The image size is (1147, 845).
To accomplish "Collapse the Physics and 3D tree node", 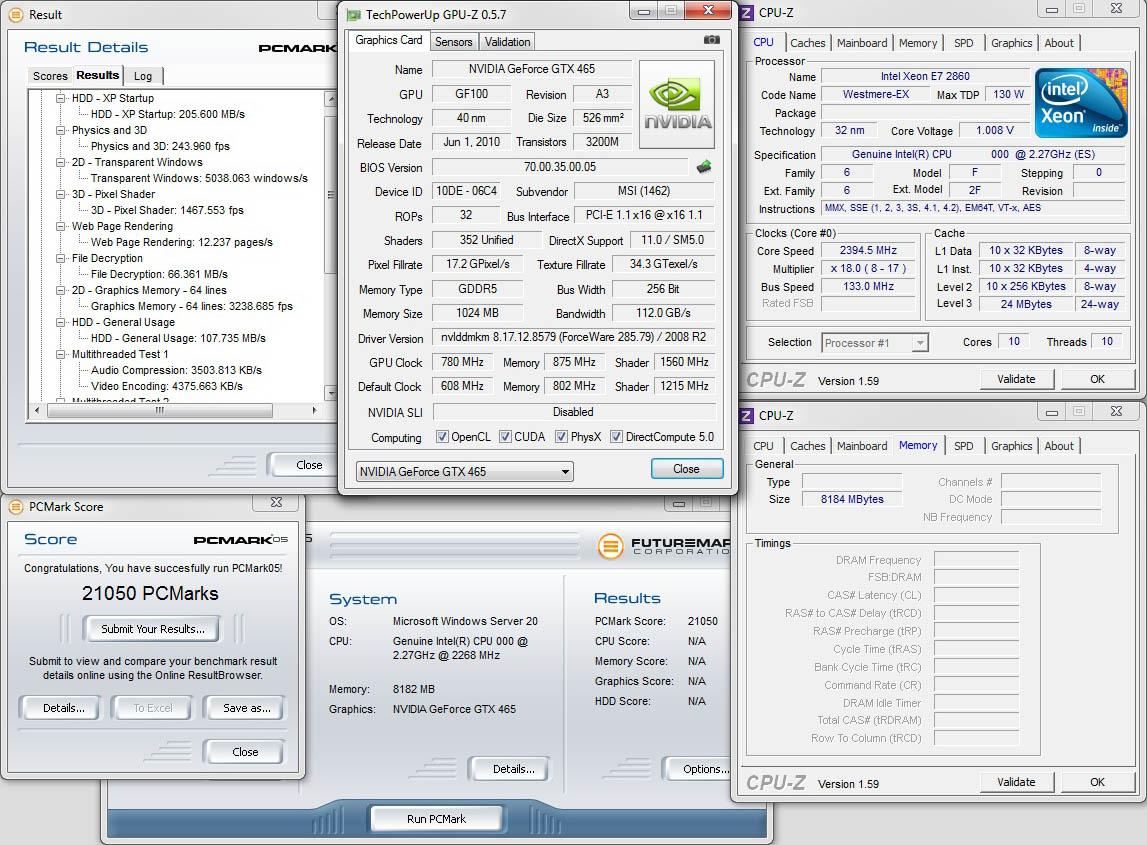I will pyautogui.click(x=61, y=130).
